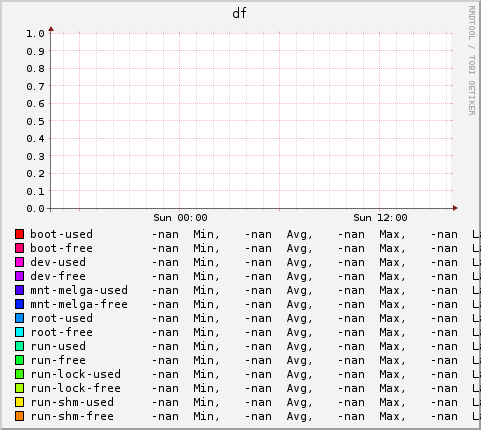Click the run-lock-used color swatch
481x430 pixels.
(x=19, y=374)
